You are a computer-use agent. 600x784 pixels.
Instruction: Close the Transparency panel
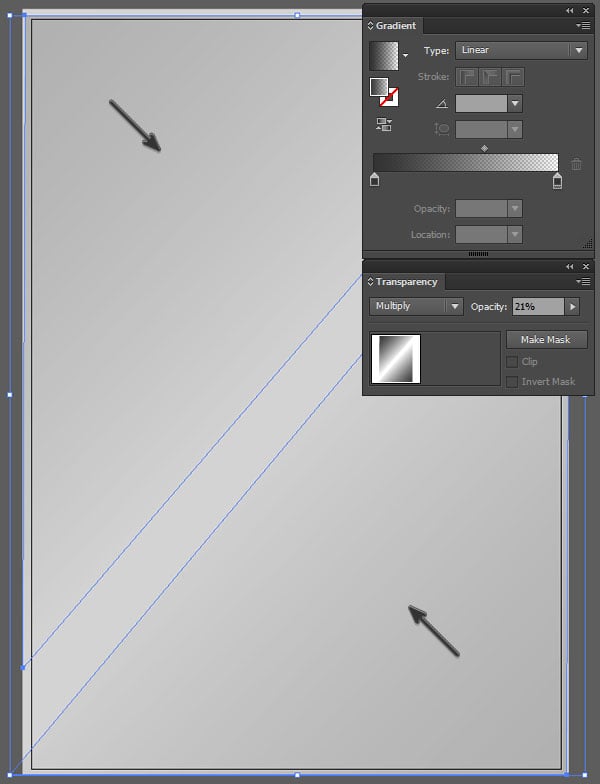point(586,267)
